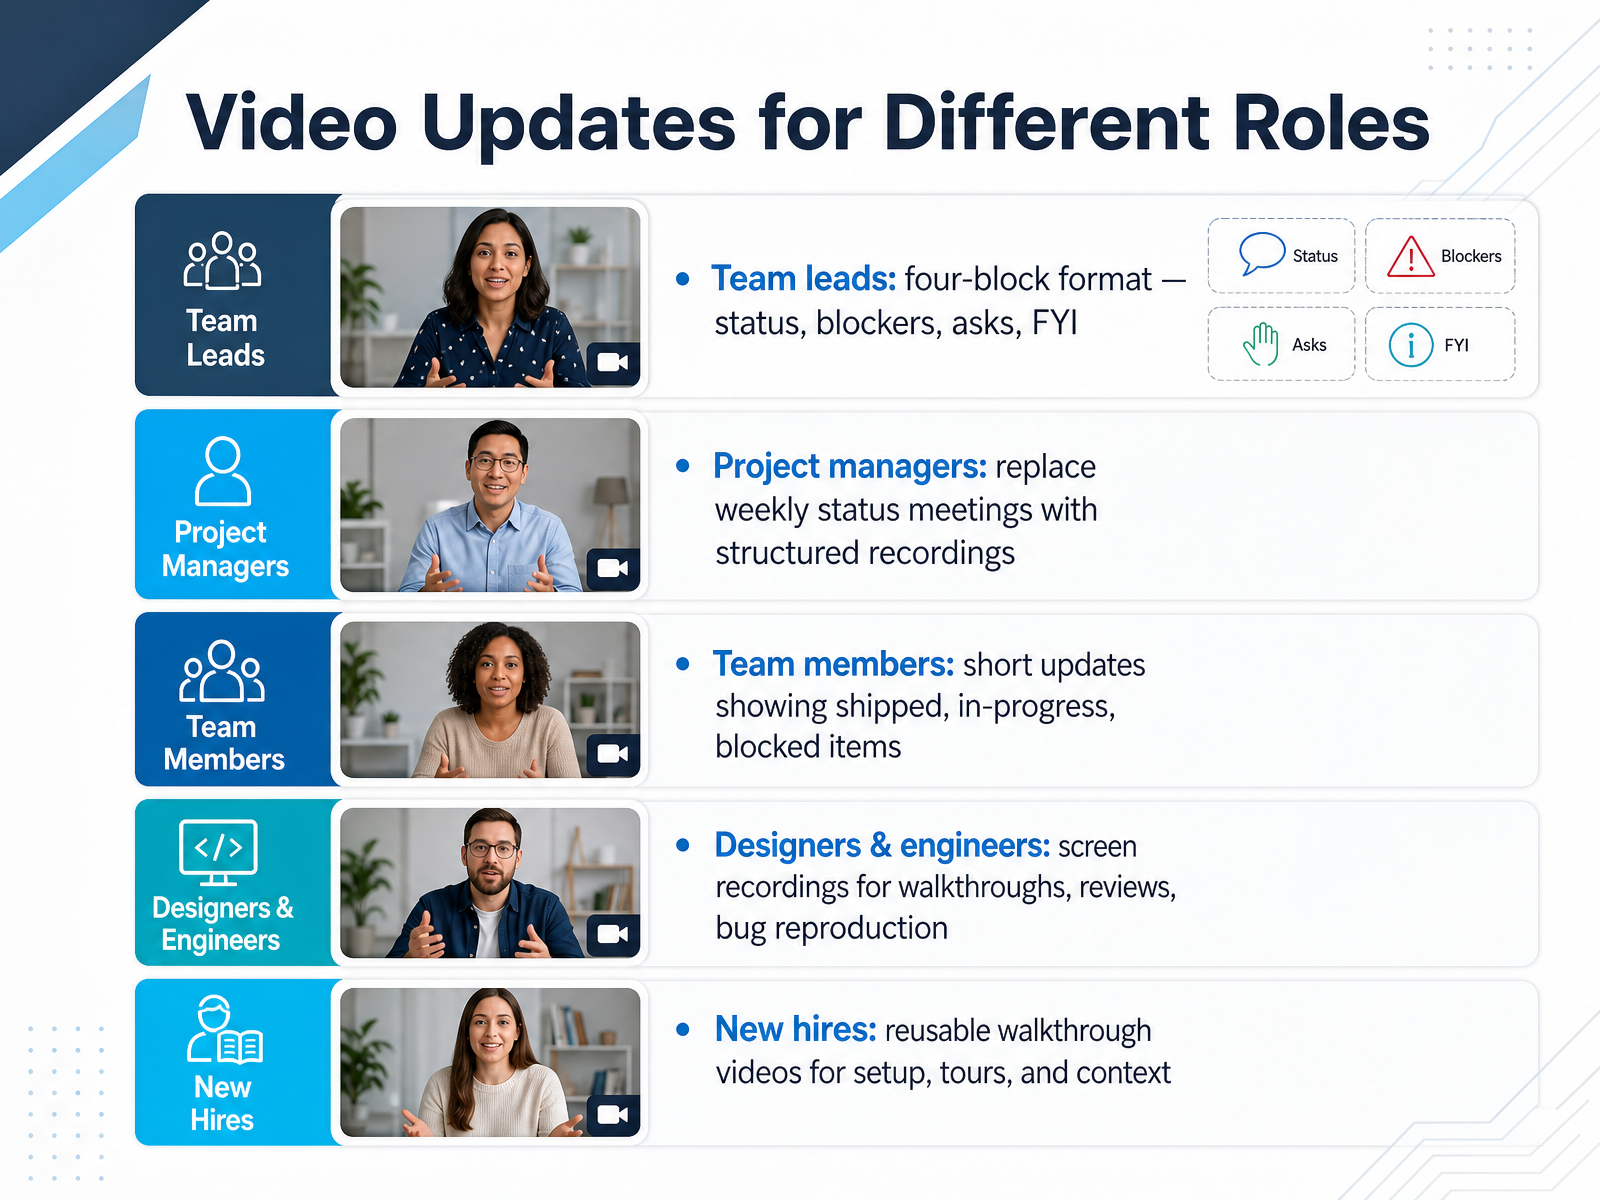Click the "Team leads:" bullet heading
The height and width of the screenshot is (1200, 1600).
[x=803, y=279]
